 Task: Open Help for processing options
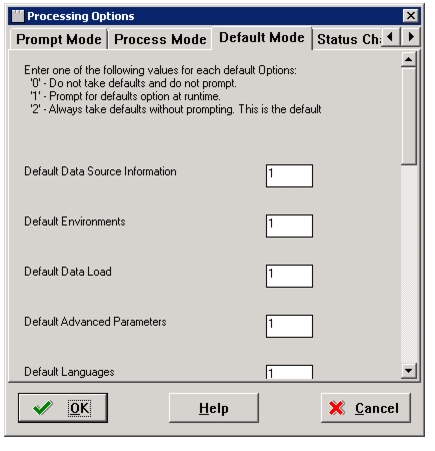pyautogui.click(x=214, y=408)
